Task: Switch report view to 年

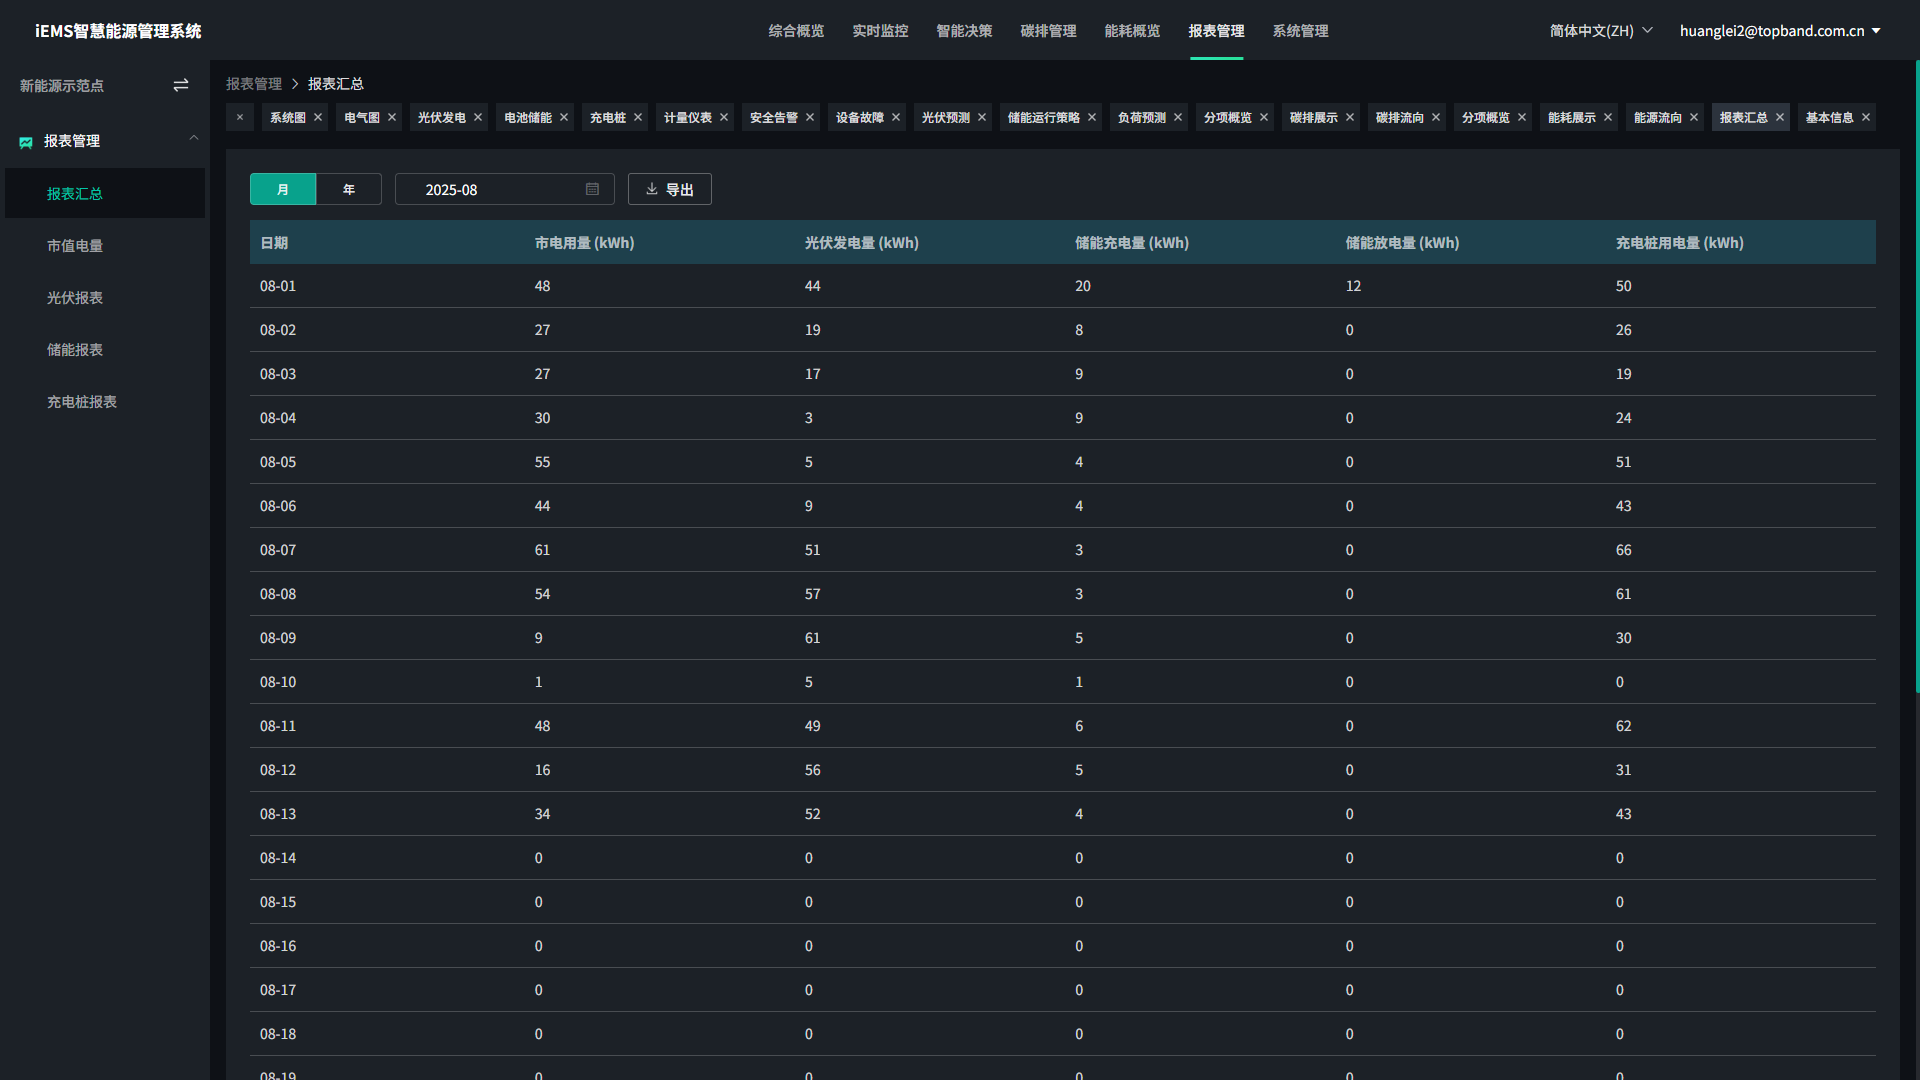Action: tap(349, 189)
